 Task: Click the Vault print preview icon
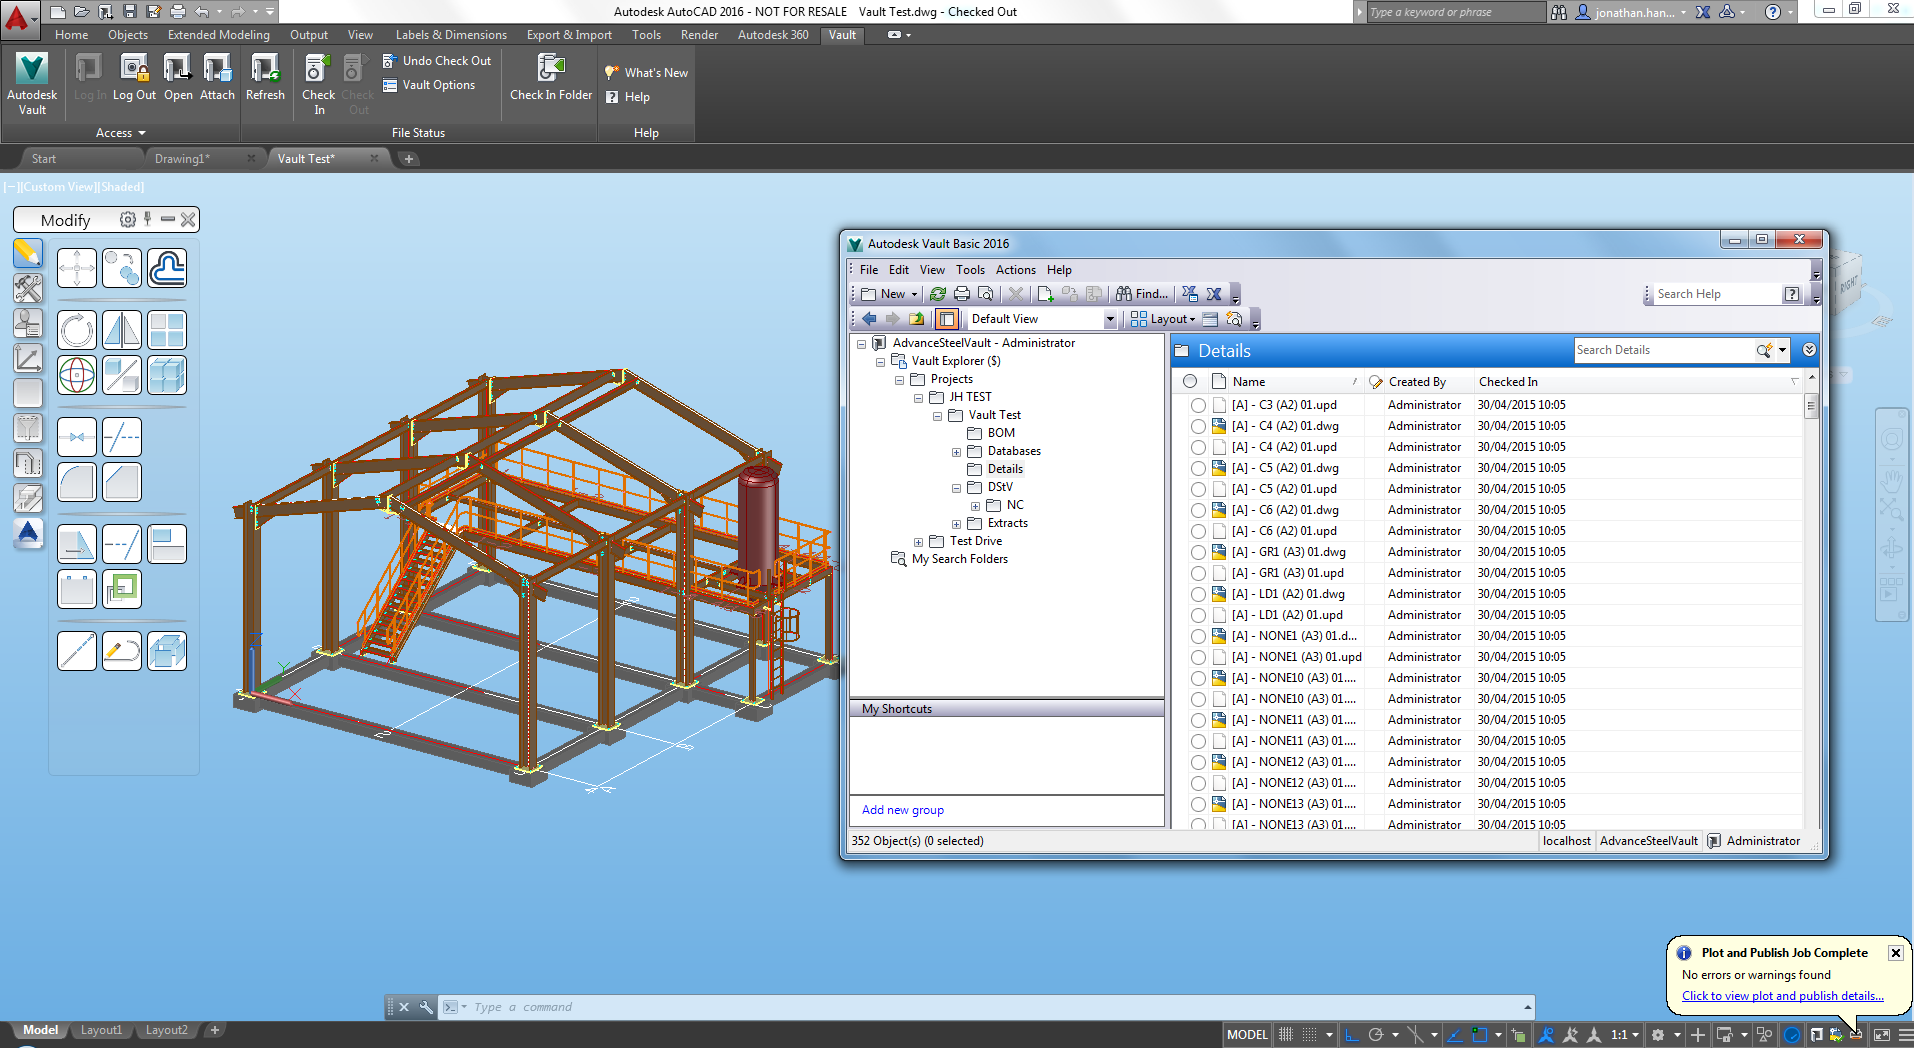tap(986, 294)
